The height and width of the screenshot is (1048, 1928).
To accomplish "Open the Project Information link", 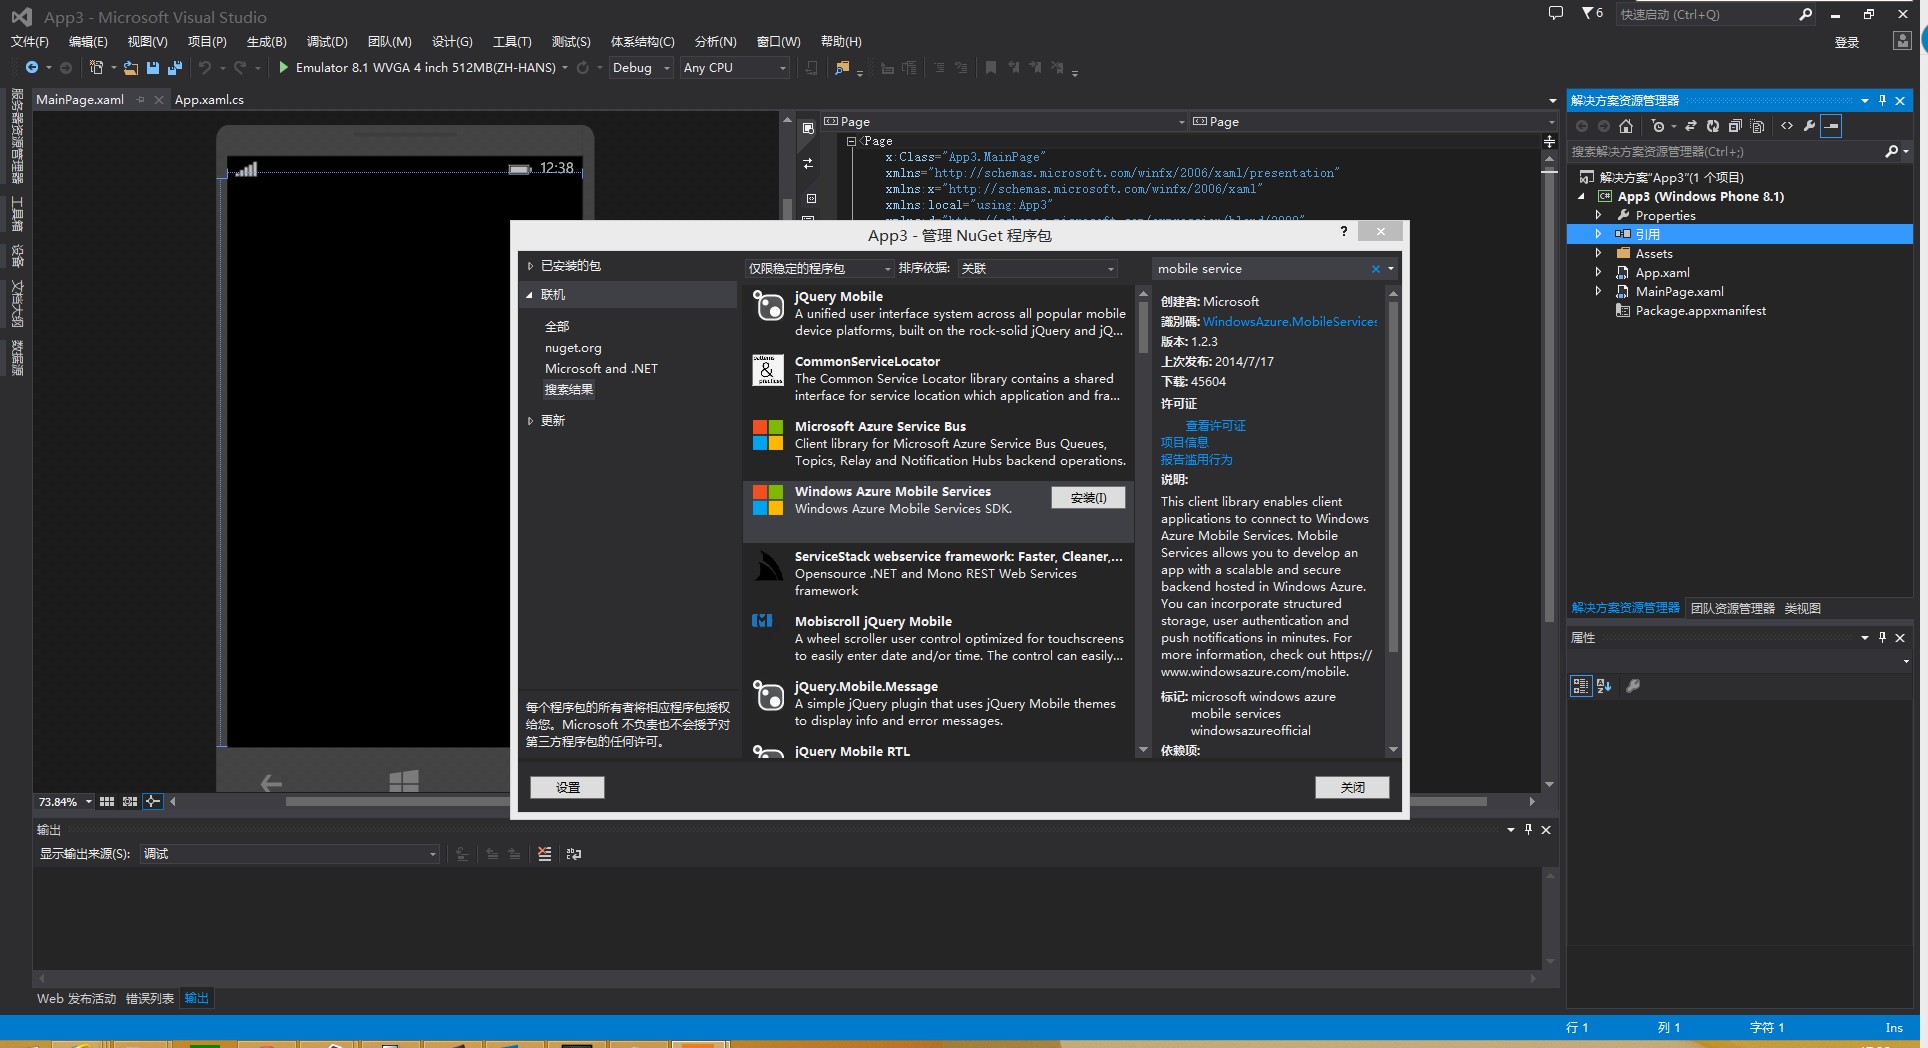I will click(x=1184, y=442).
